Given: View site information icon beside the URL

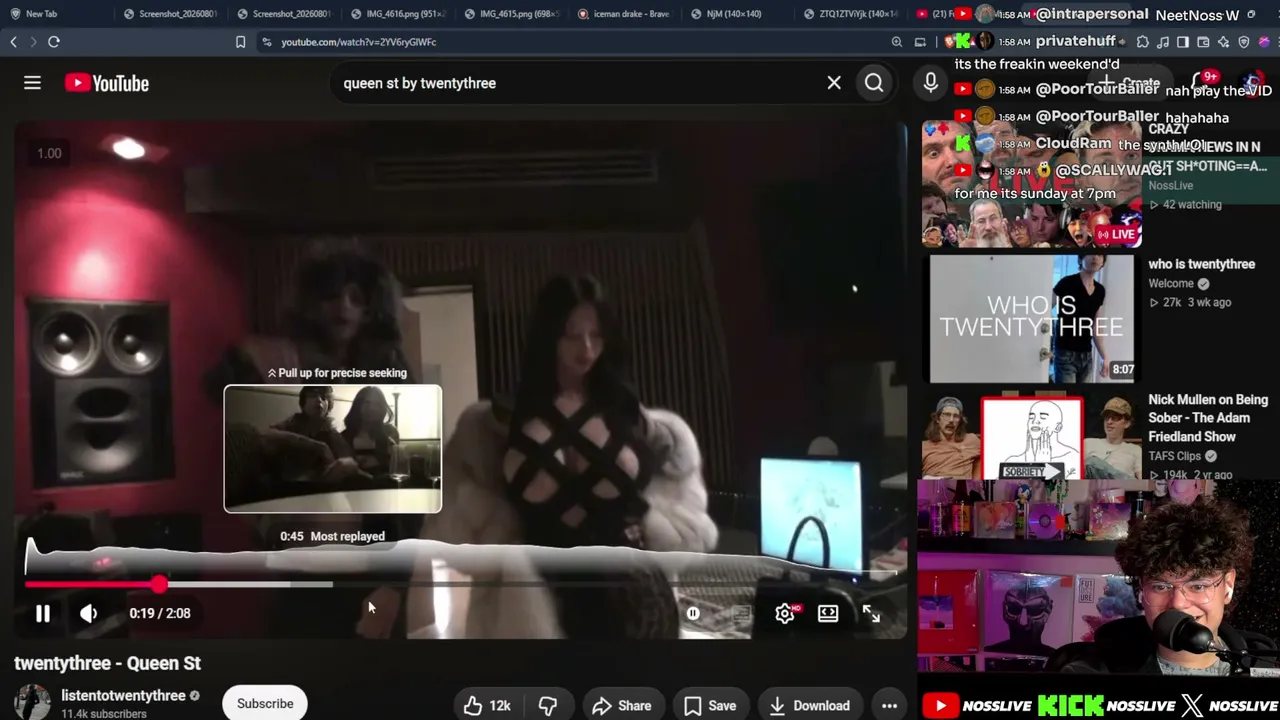Looking at the screenshot, I should (266, 42).
